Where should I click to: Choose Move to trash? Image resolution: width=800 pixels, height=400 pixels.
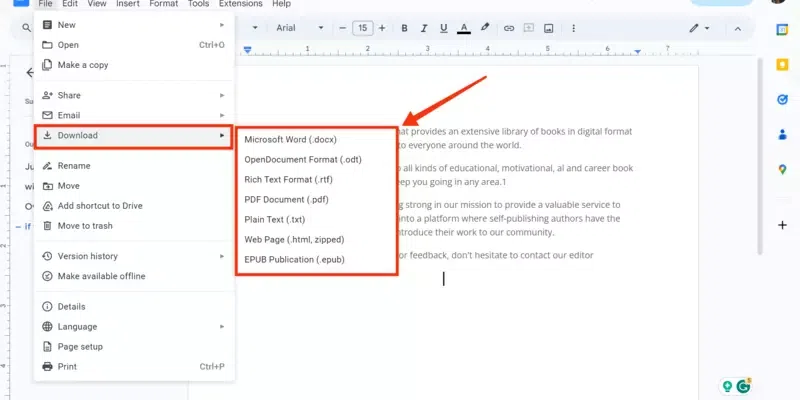134,226
